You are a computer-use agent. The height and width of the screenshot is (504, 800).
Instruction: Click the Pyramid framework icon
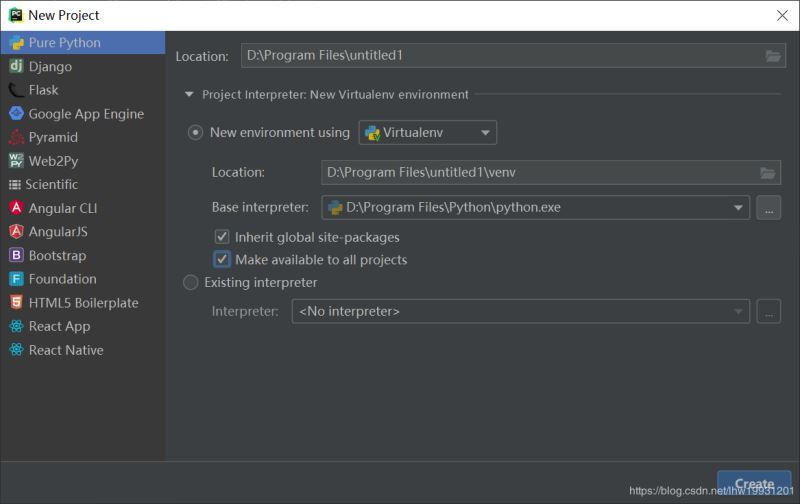(16, 137)
